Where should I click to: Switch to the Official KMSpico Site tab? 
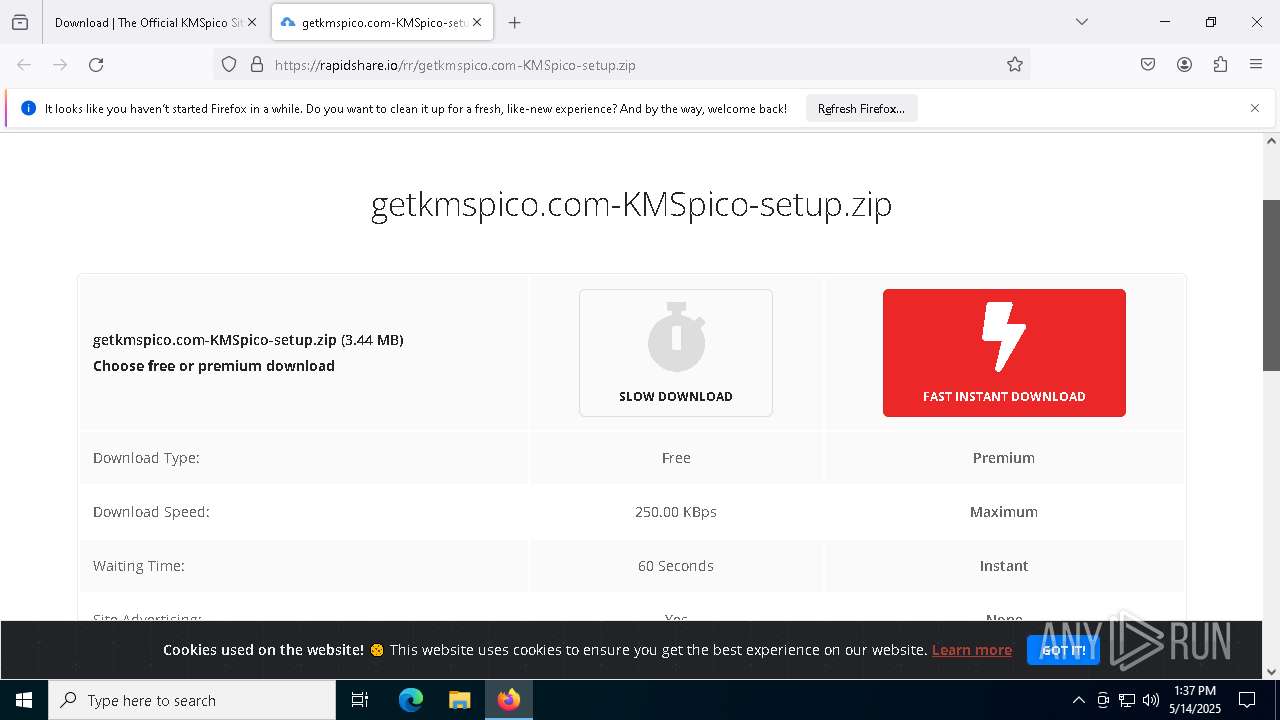pos(147,22)
